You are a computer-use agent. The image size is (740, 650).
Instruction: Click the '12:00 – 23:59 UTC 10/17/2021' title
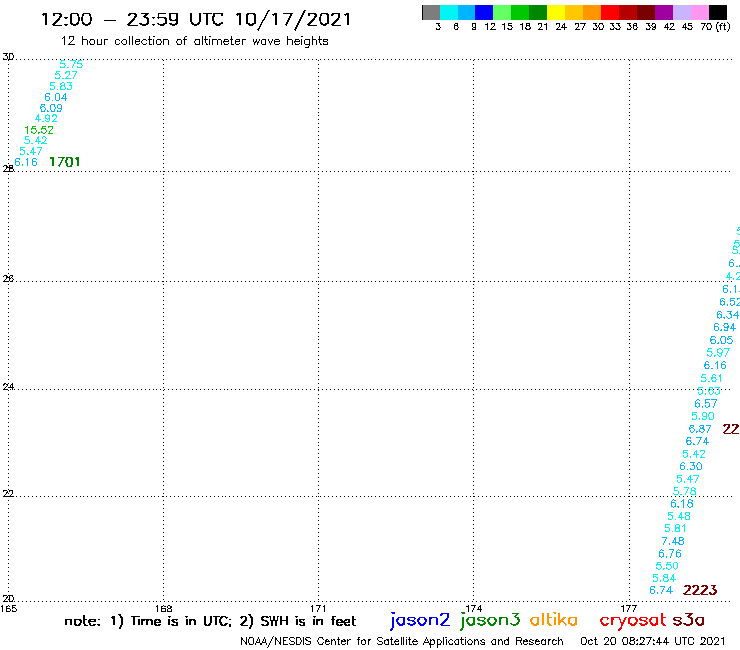tap(196, 19)
